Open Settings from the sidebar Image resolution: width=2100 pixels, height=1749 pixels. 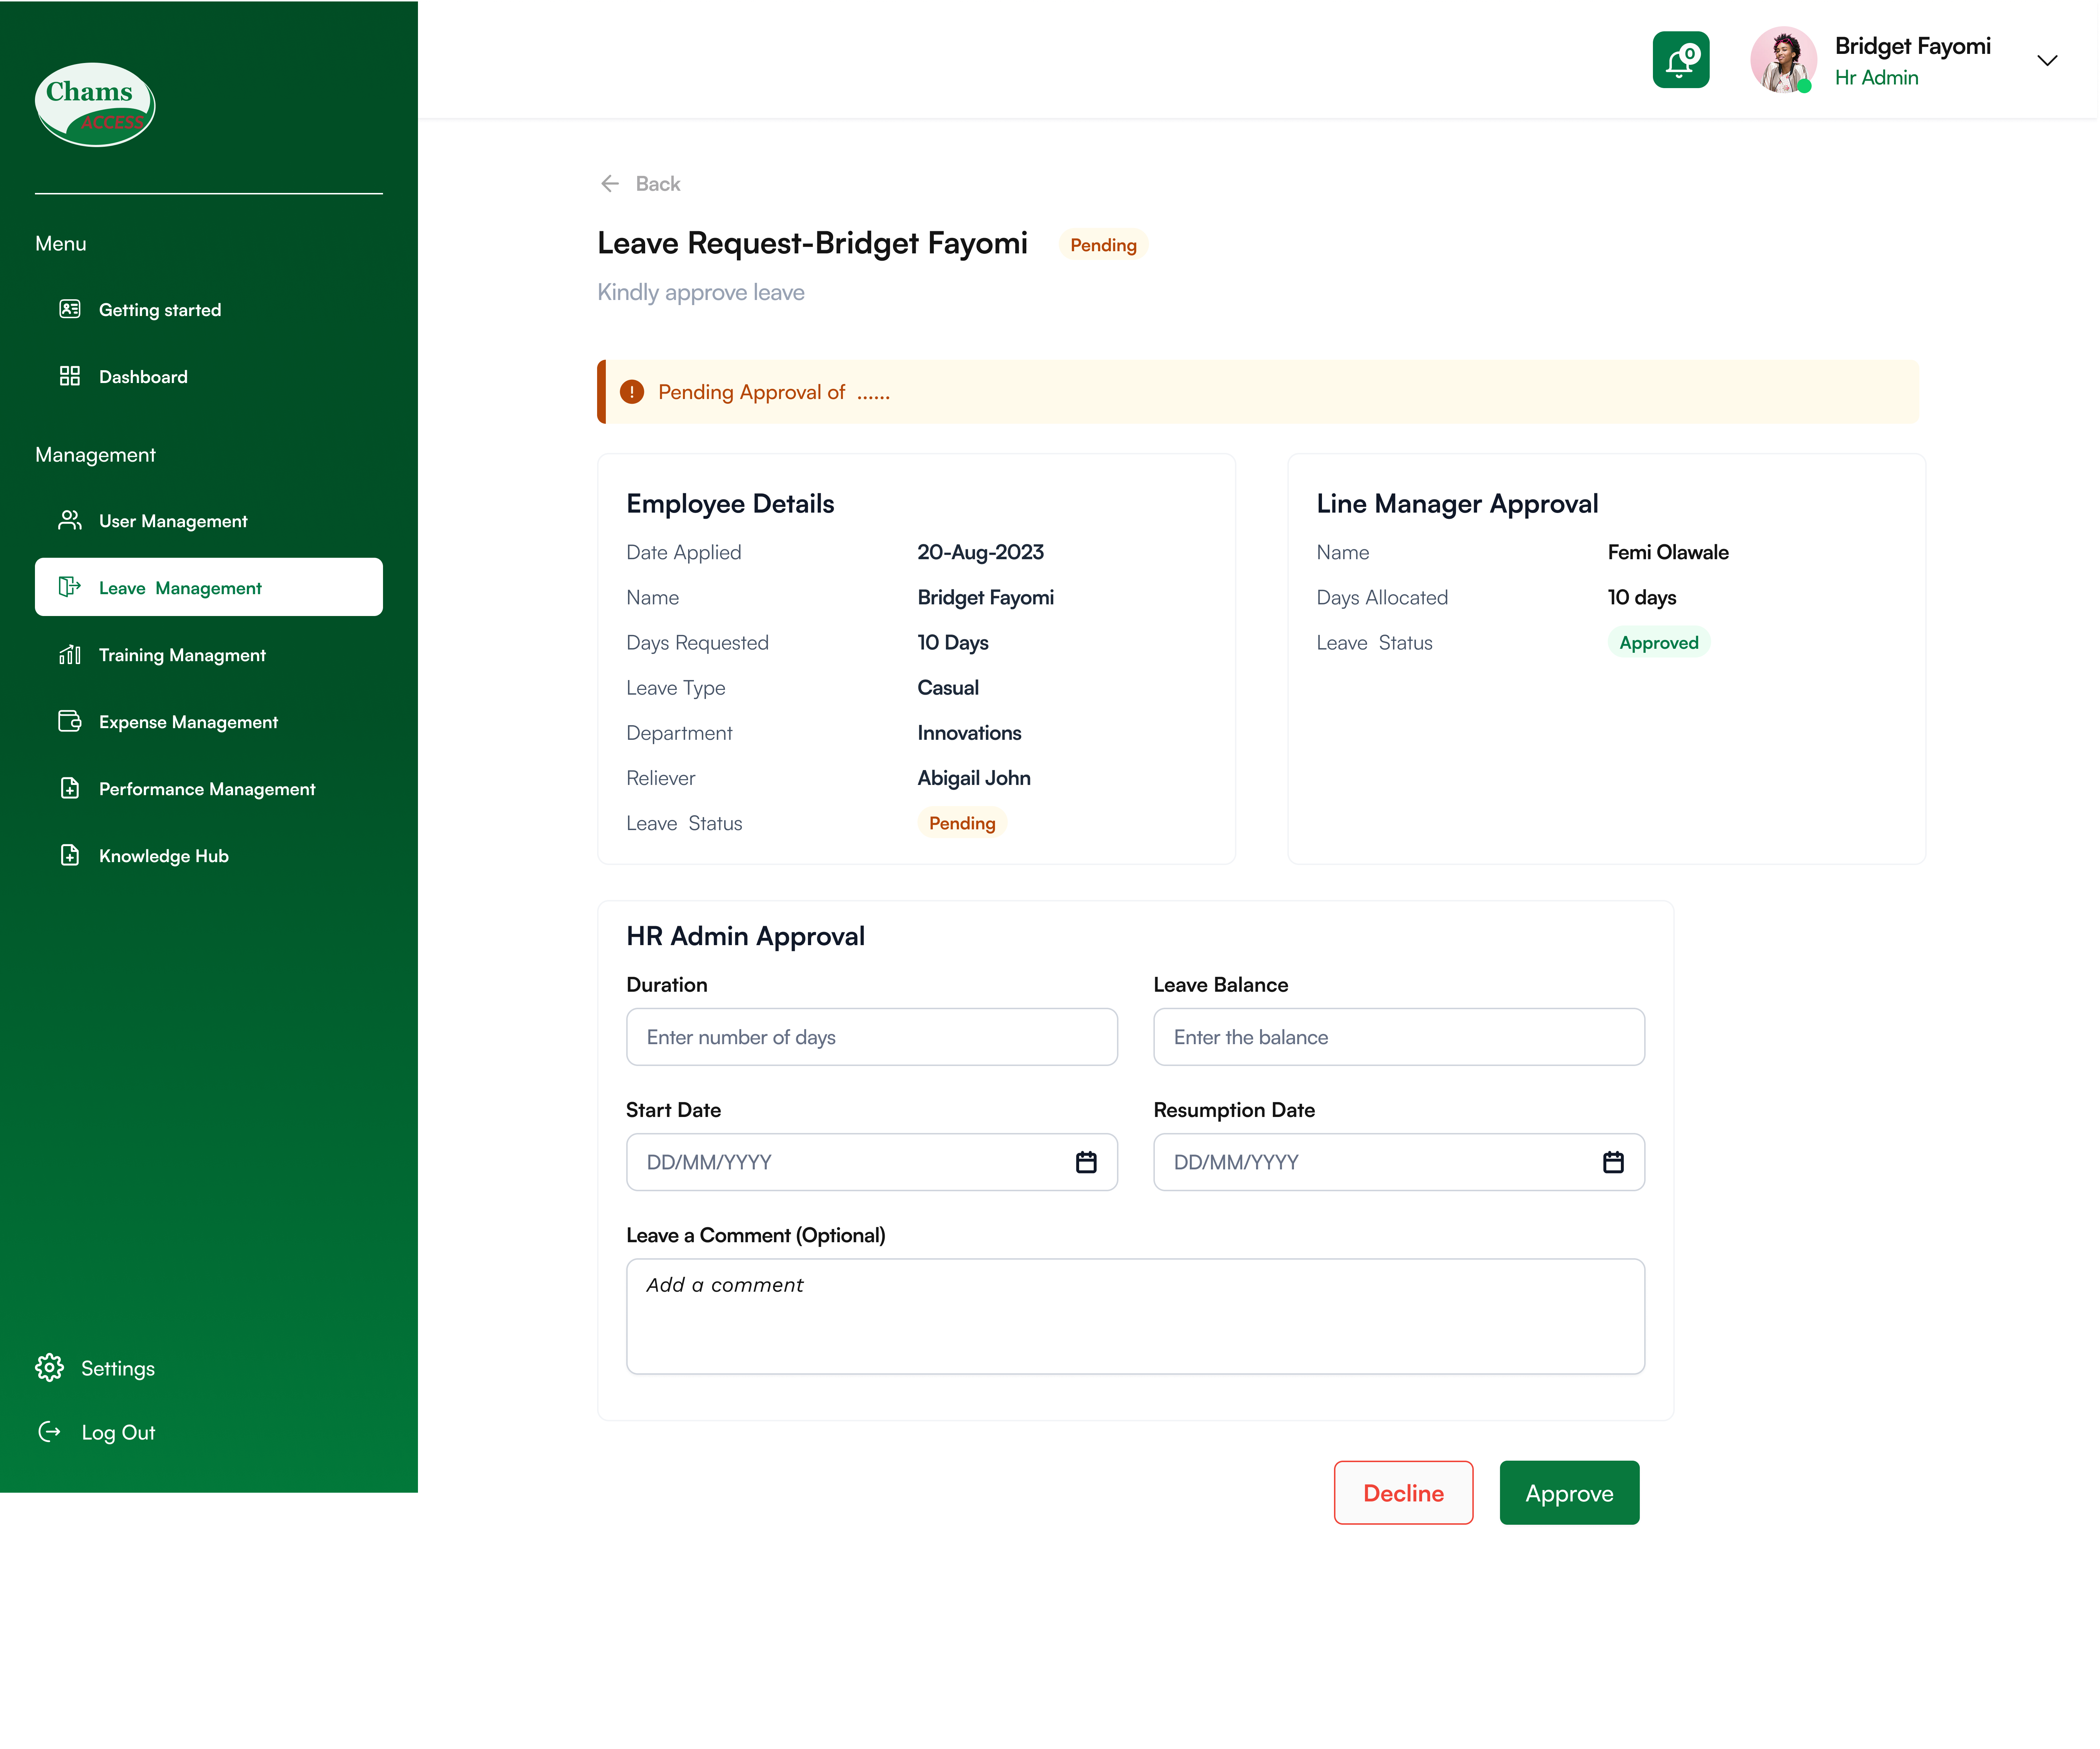pyautogui.click(x=118, y=1369)
